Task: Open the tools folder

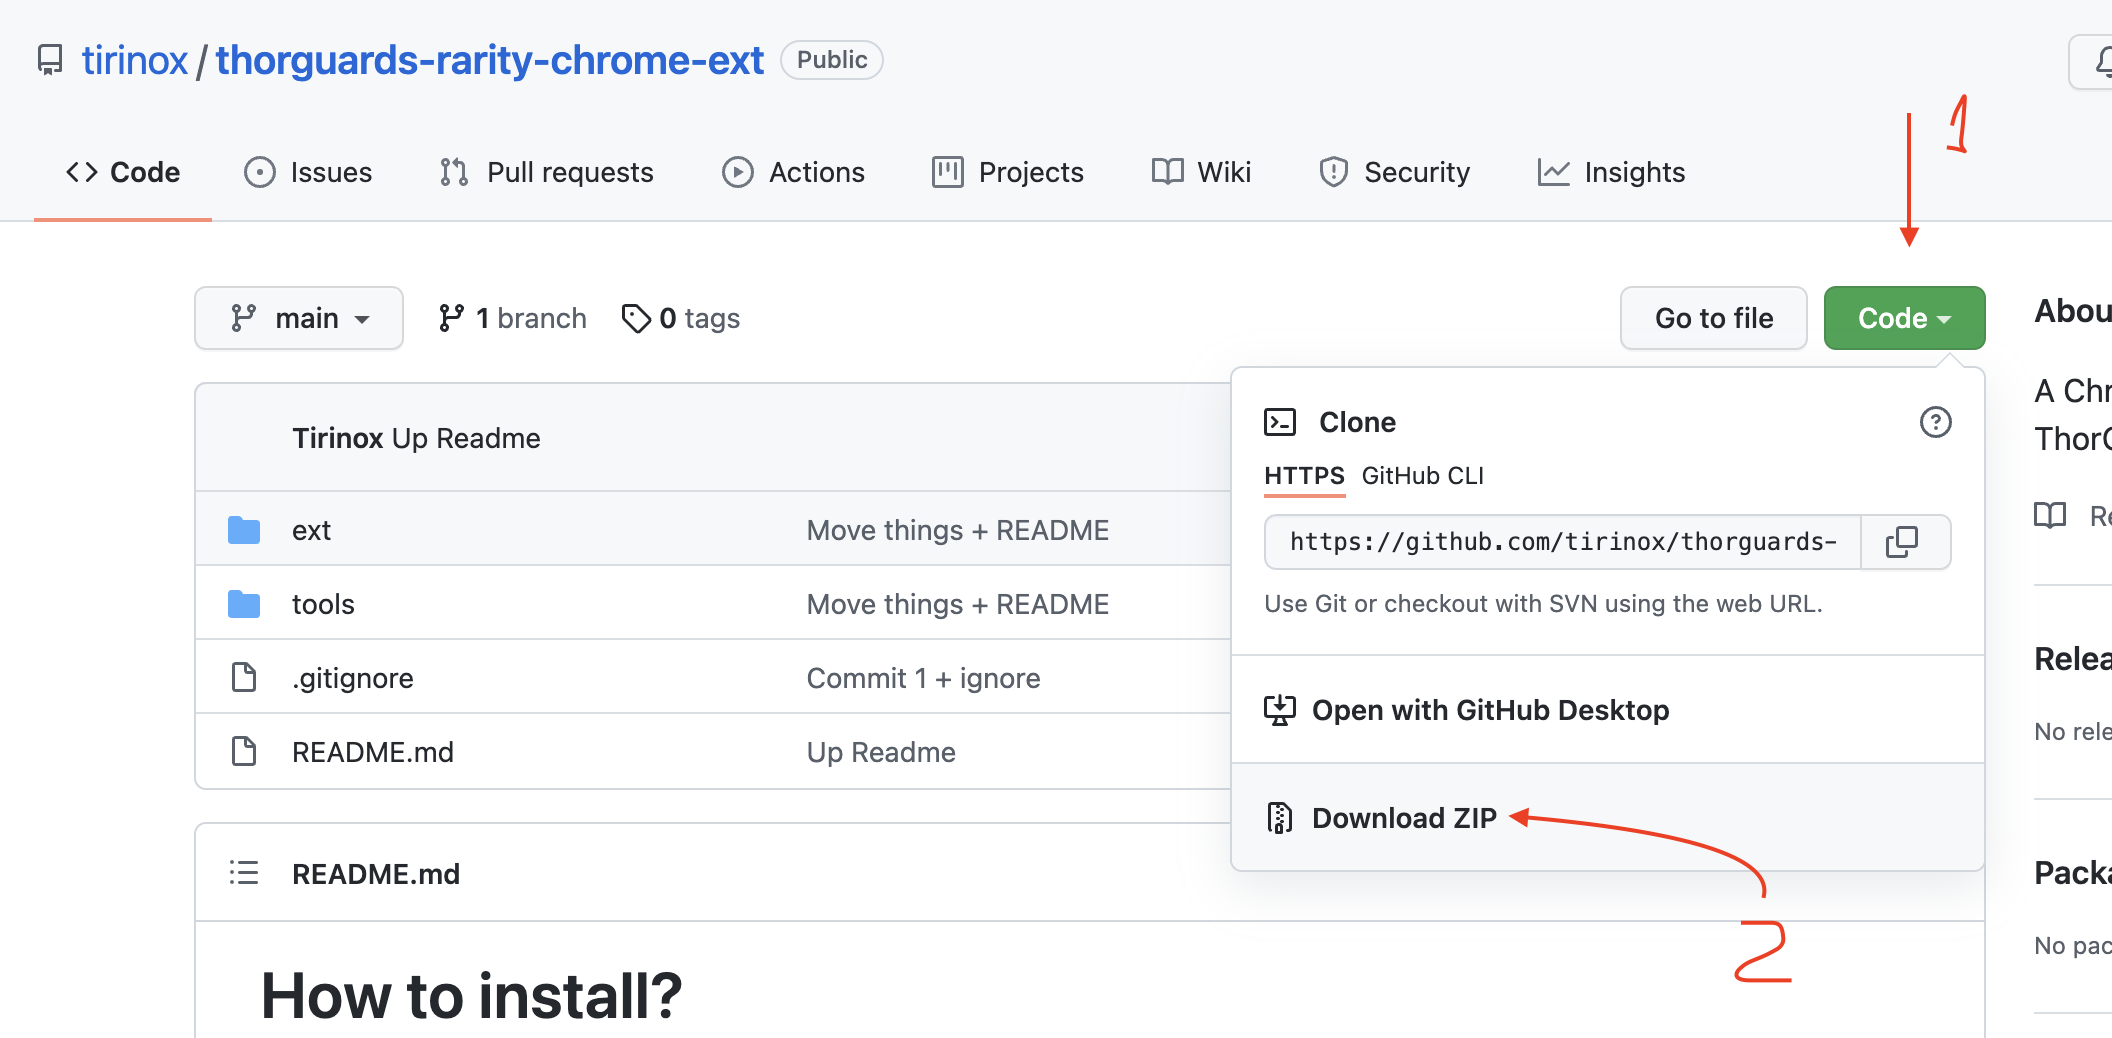Action: tap(323, 604)
